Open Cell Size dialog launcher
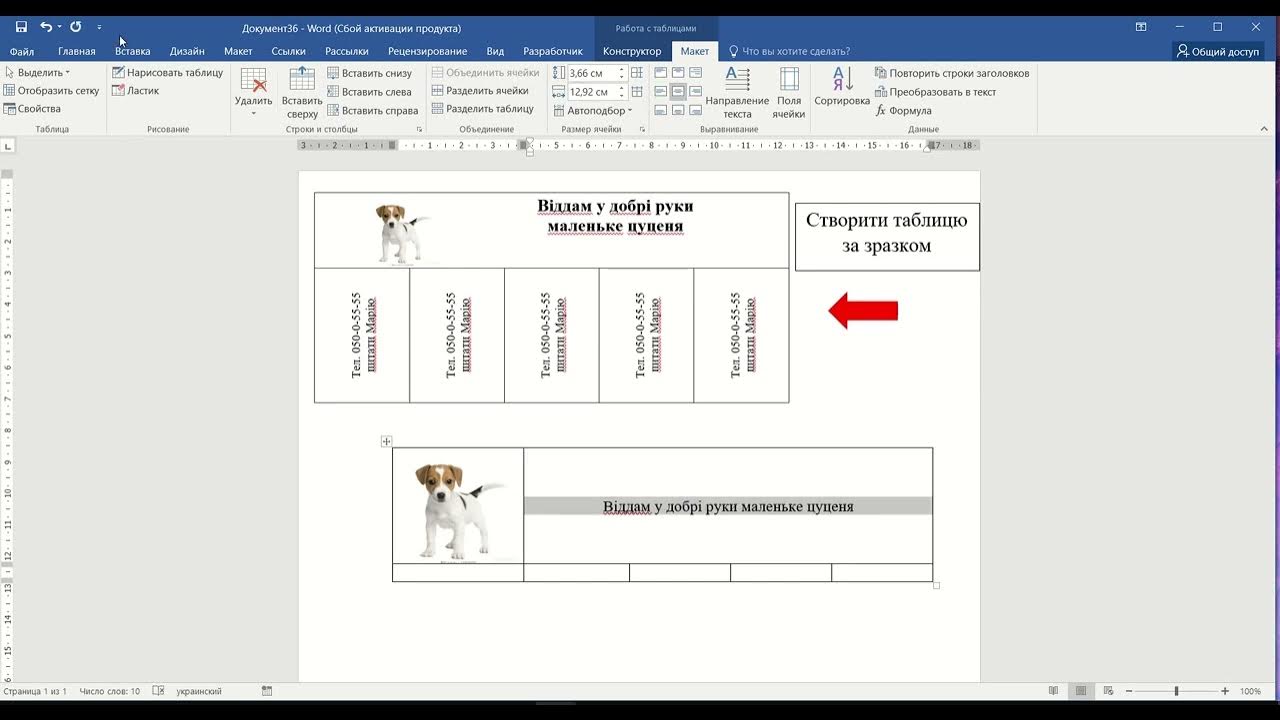The height and width of the screenshot is (720, 1280). (x=641, y=130)
